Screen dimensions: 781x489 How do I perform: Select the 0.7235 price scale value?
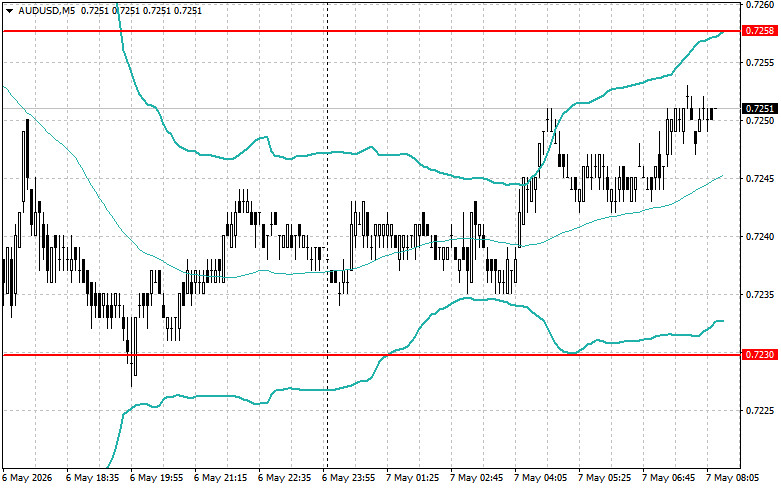tap(760, 295)
